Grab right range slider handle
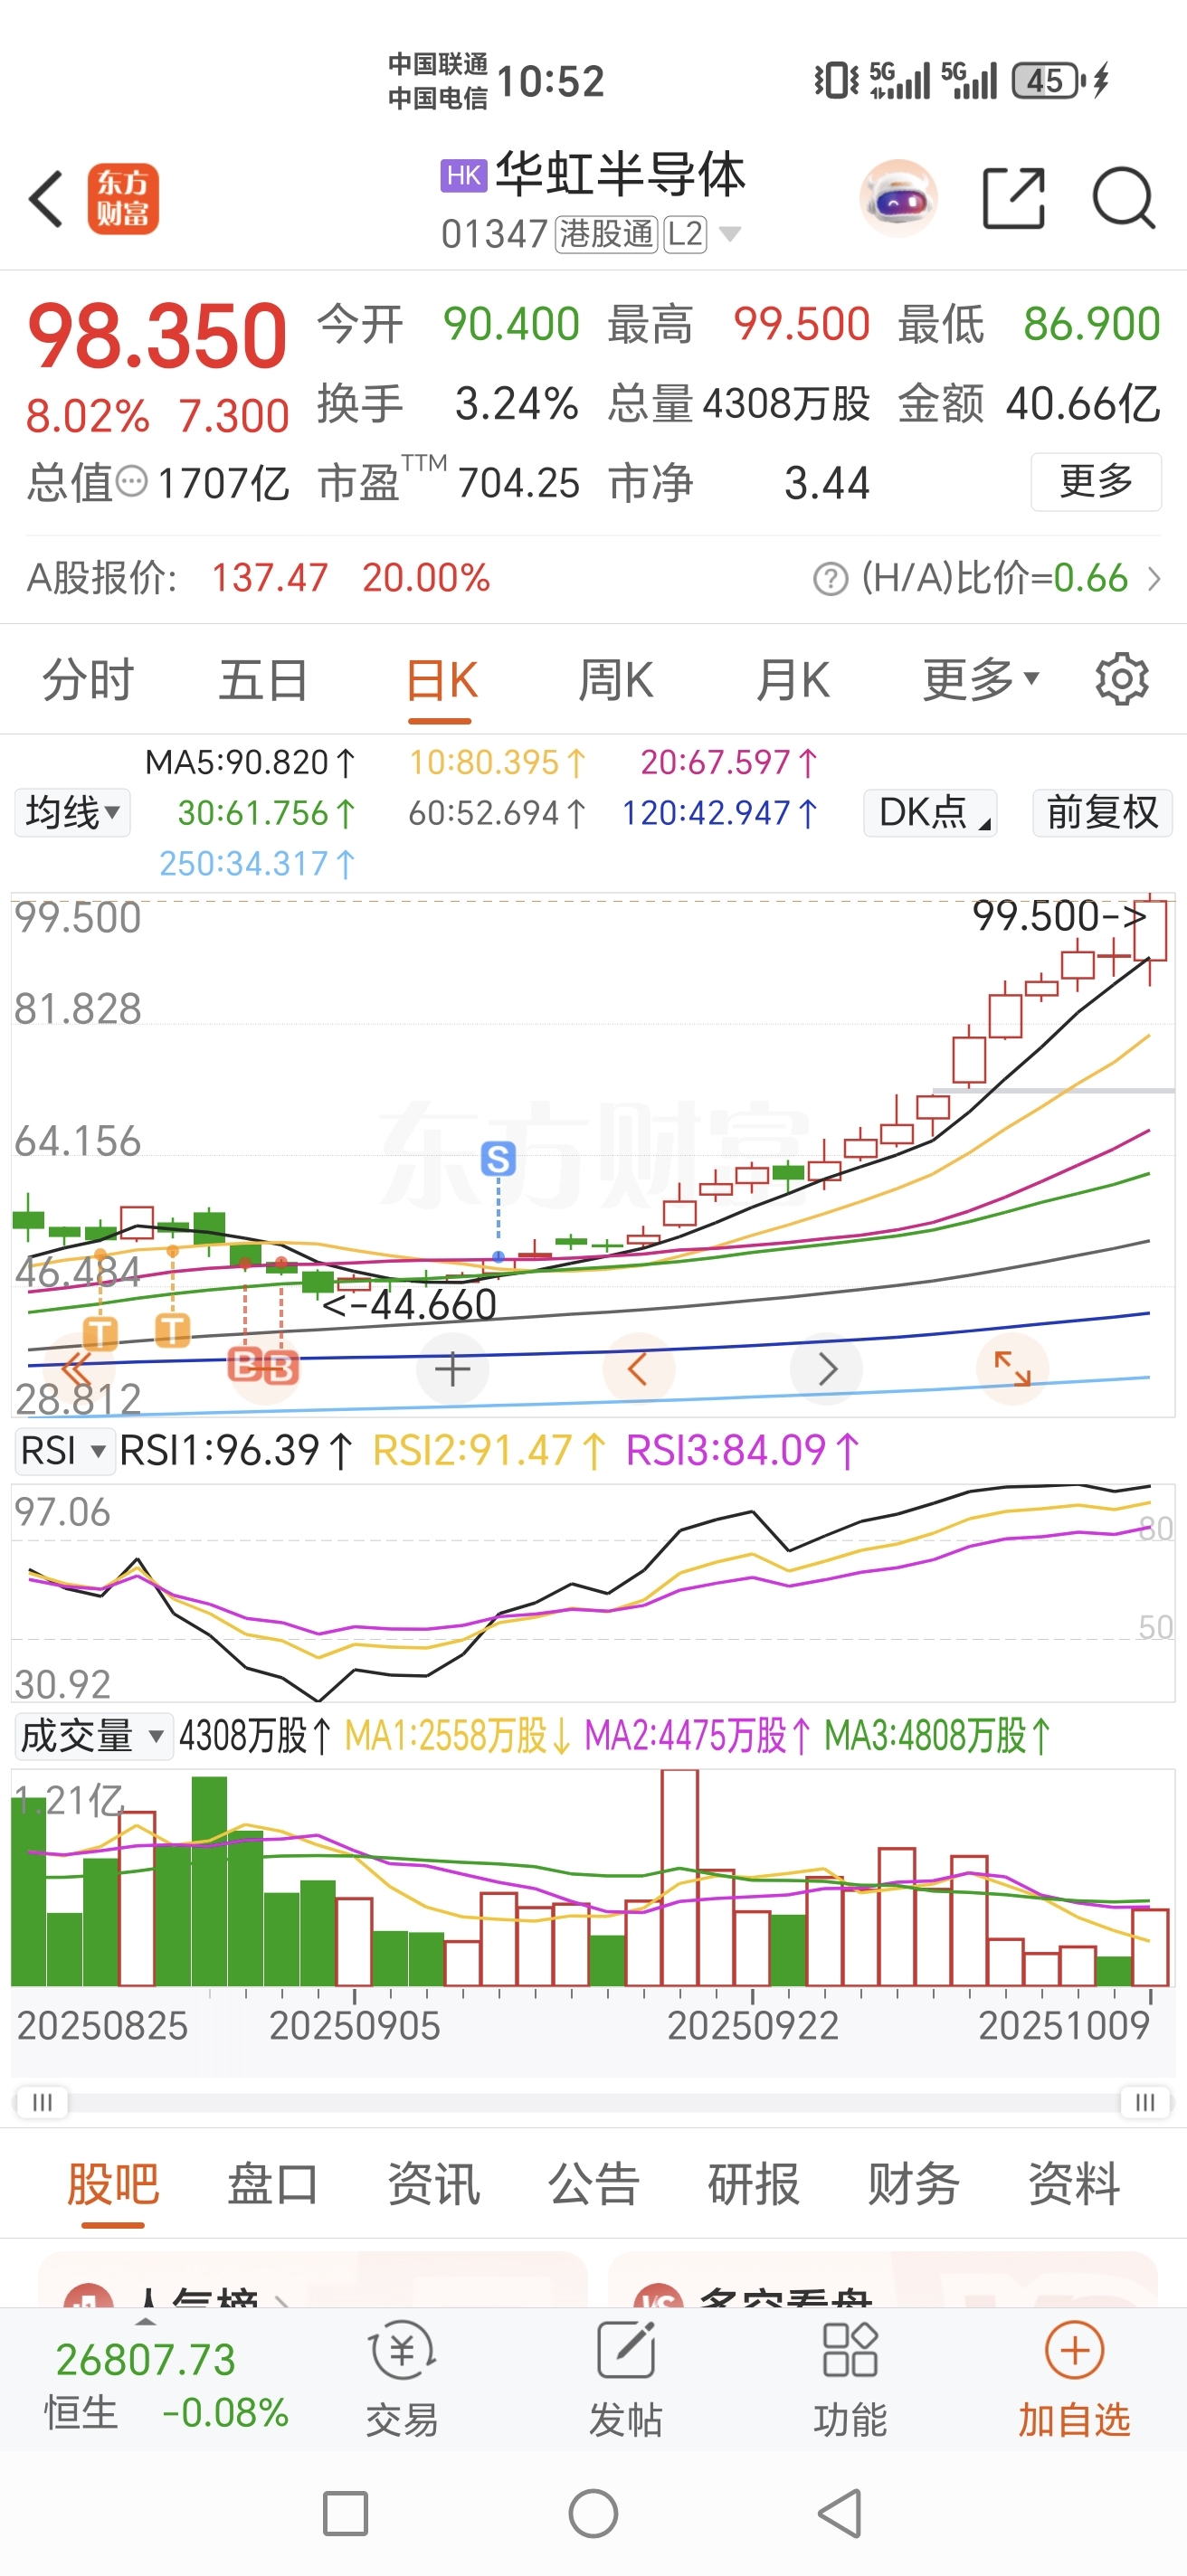 click(1145, 2102)
